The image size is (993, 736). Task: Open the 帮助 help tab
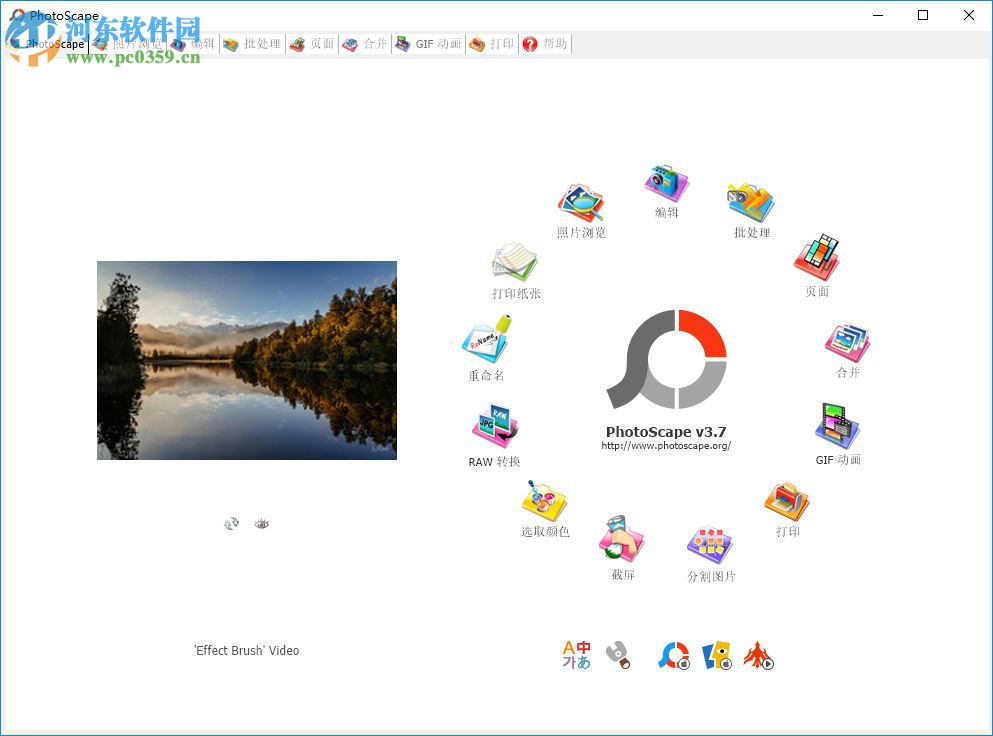(545, 44)
